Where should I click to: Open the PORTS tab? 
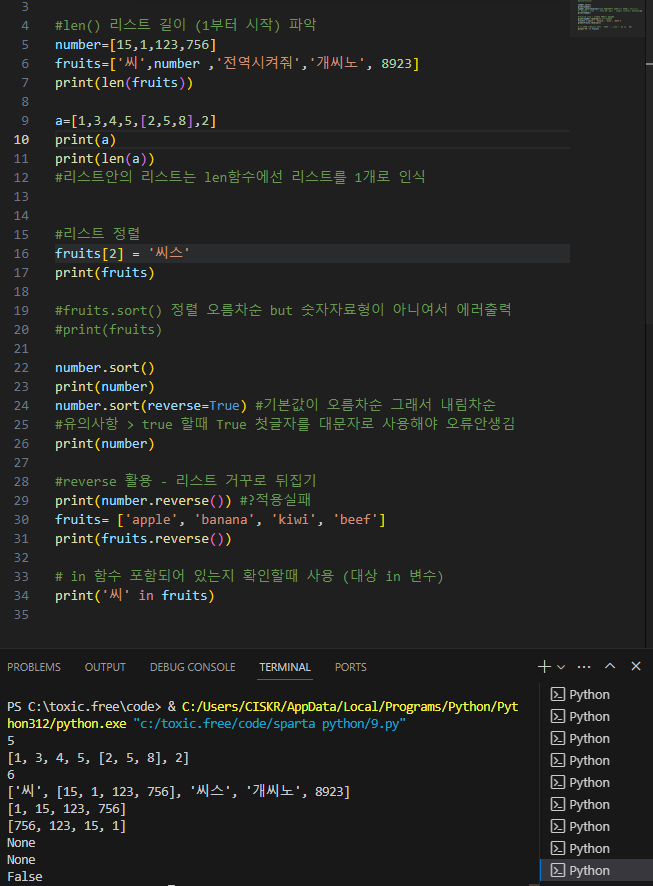[x=351, y=667]
